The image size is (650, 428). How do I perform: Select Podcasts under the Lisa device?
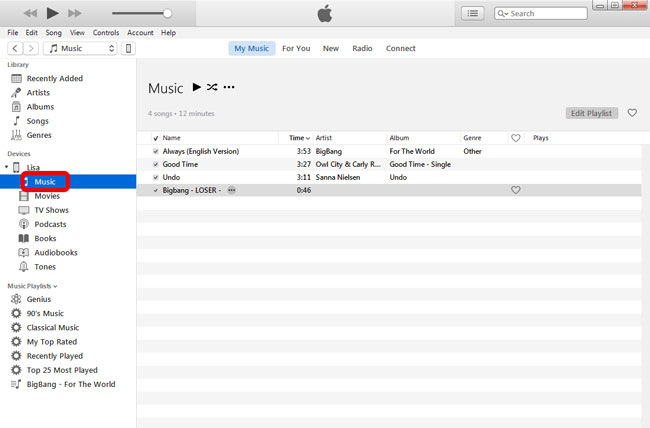(50, 224)
